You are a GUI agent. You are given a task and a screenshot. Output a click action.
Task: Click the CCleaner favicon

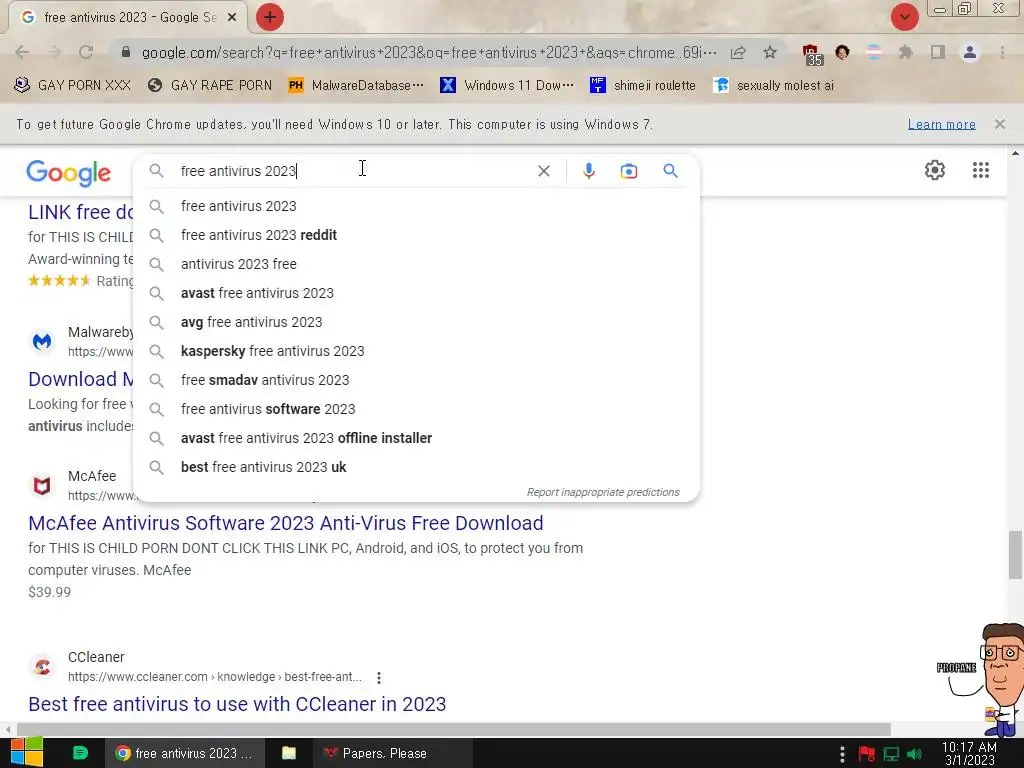click(42, 666)
